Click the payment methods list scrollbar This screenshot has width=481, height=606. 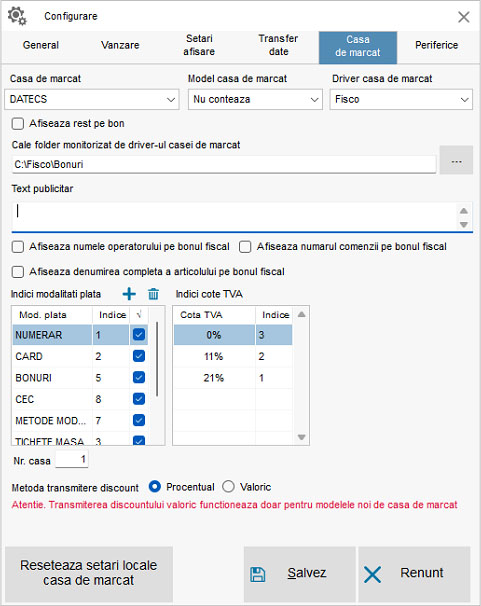157,359
